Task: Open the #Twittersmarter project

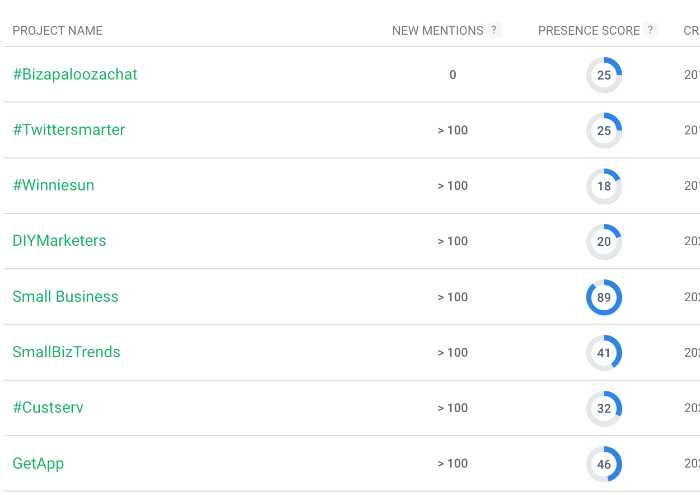Action: click(69, 130)
